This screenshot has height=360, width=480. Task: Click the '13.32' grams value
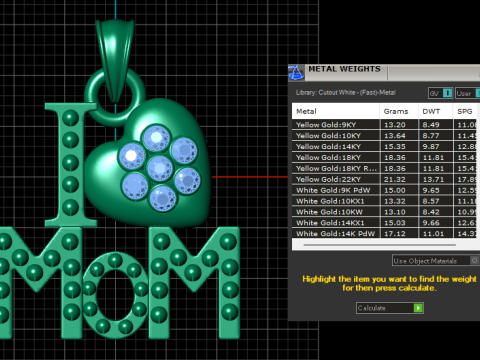[x=395, y=201]
